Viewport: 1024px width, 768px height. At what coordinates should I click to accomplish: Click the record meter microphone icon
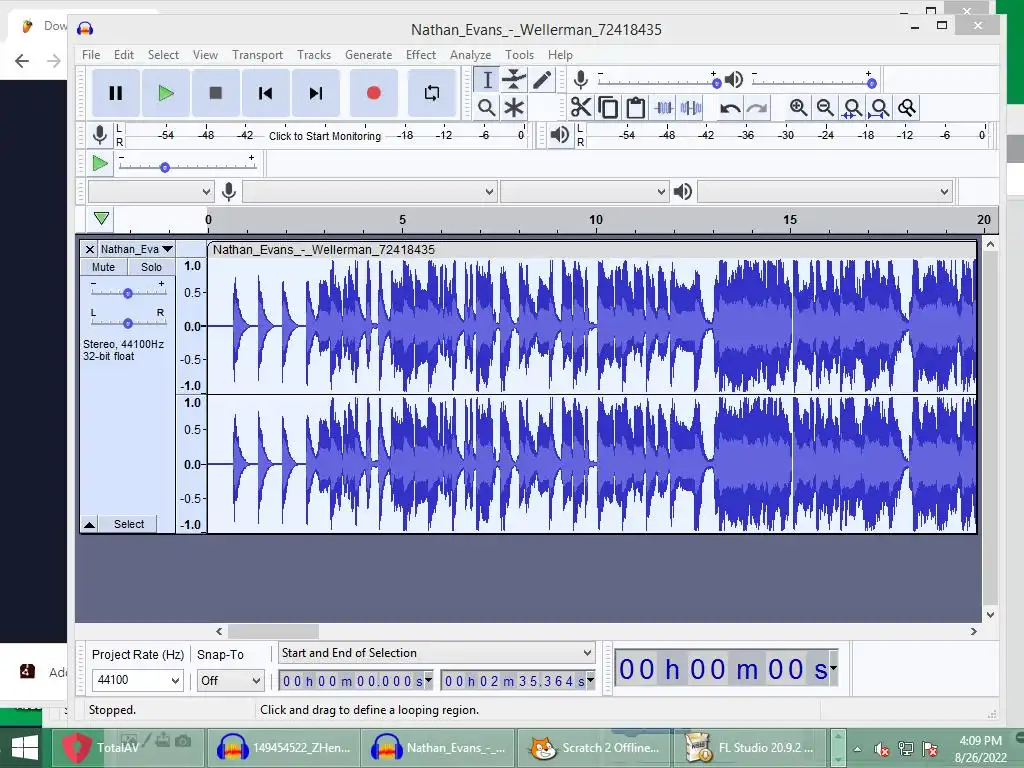[100, 135]
